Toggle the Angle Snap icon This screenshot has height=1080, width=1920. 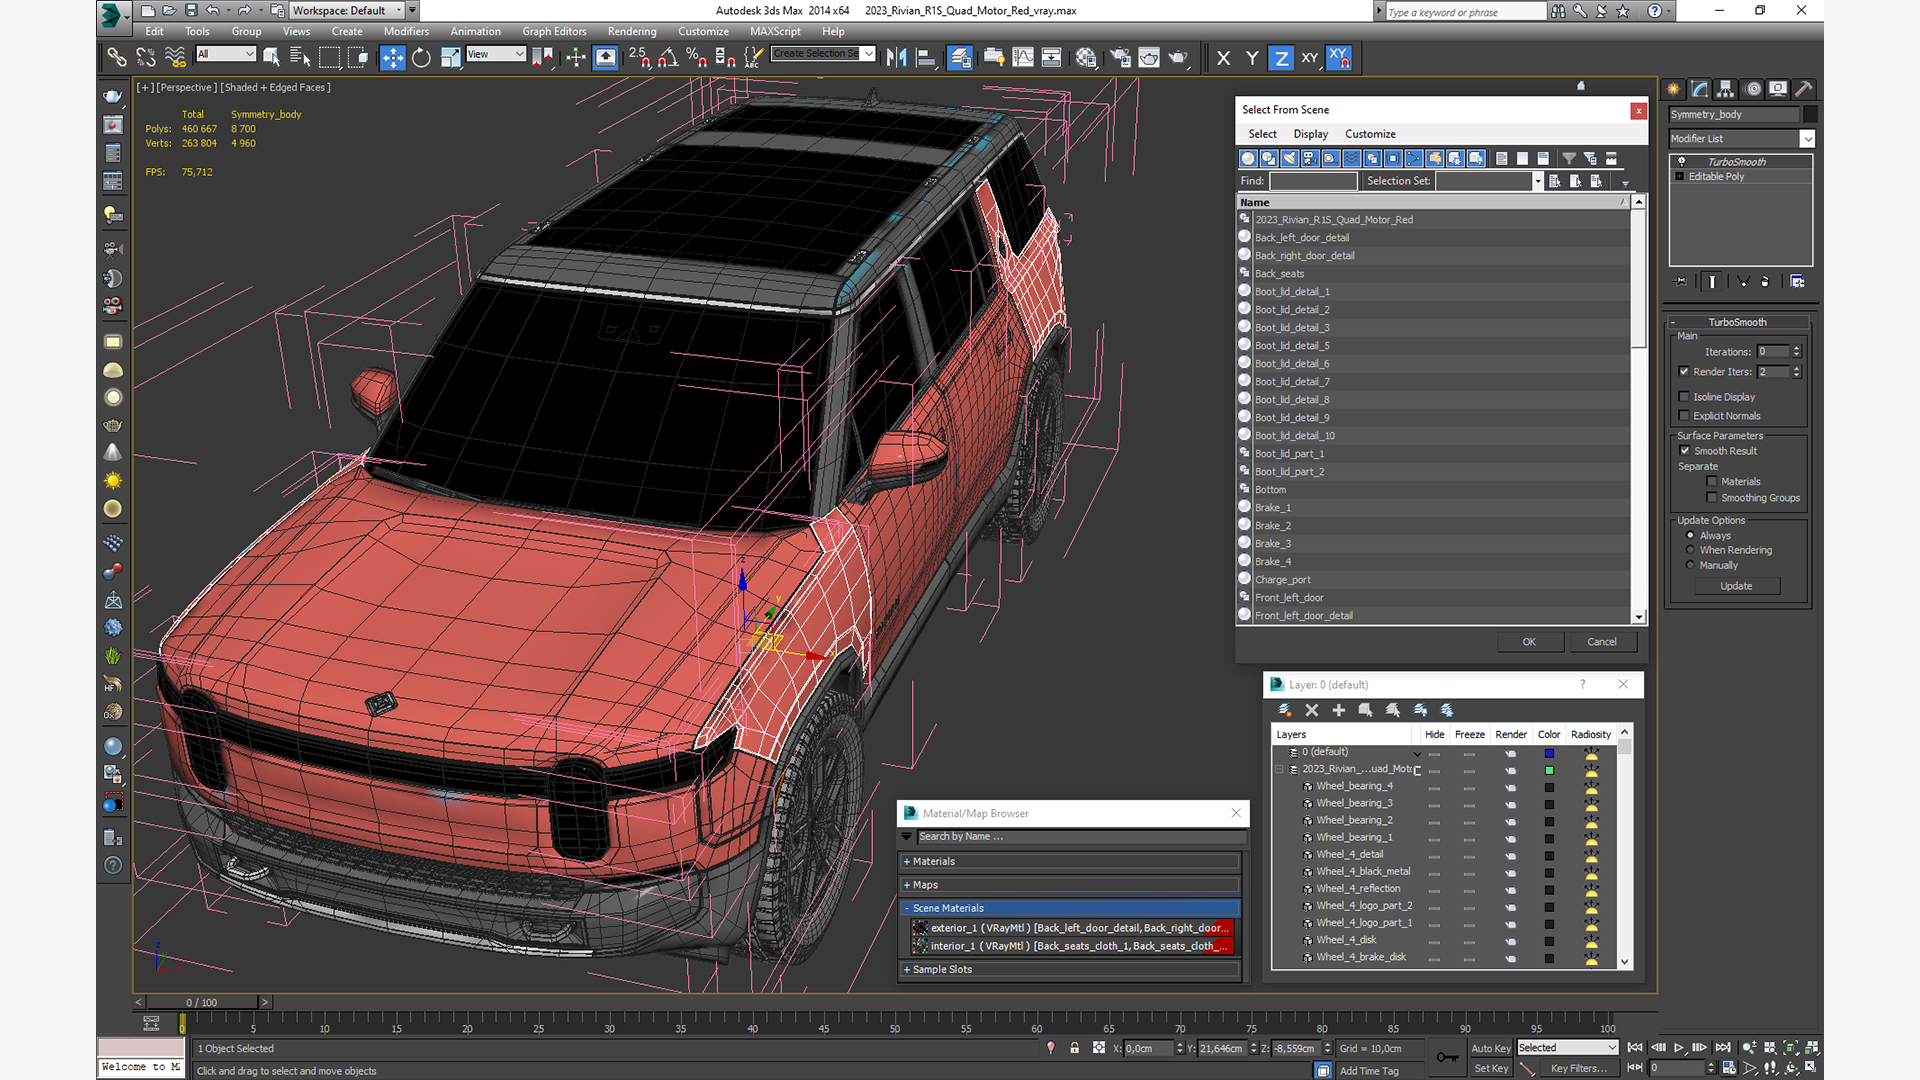click(668, 58)
